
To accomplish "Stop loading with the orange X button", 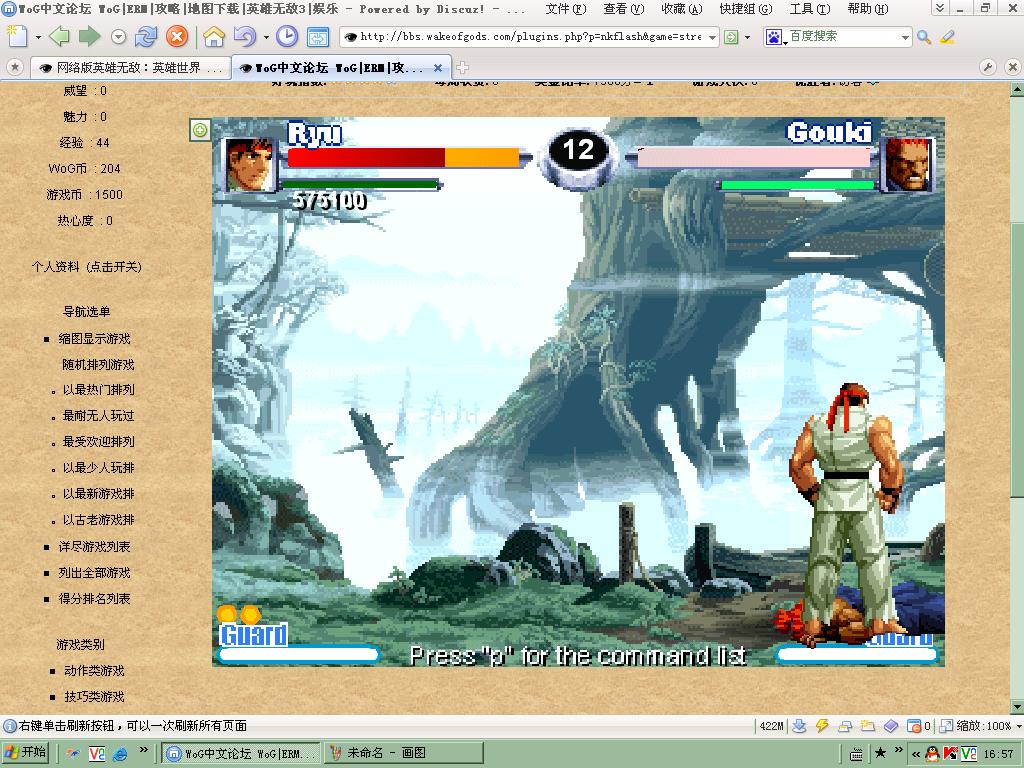I will [176, 37].
